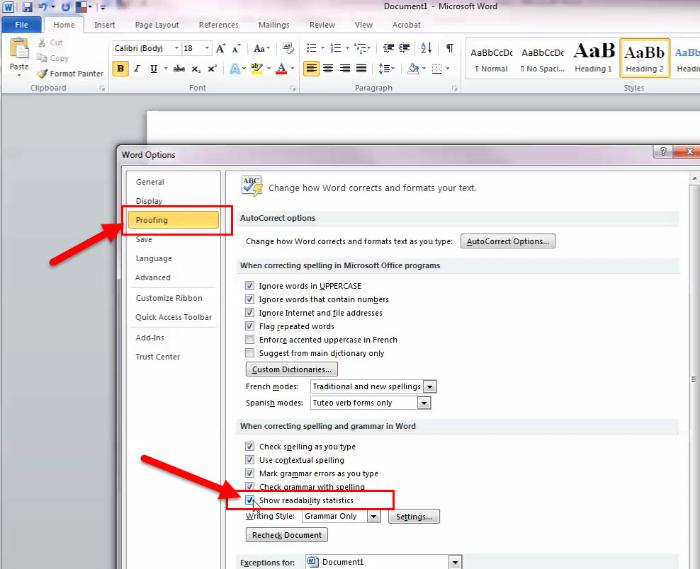
Task: Click the Word Options help icon
Action: point(663,152)
